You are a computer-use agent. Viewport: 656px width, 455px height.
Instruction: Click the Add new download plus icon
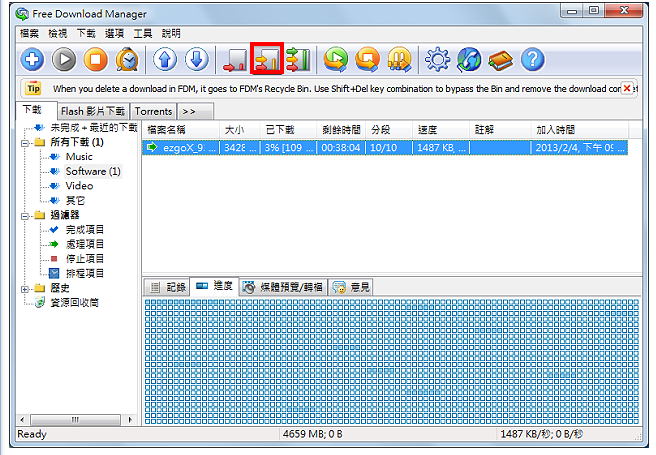click(32, 59)
